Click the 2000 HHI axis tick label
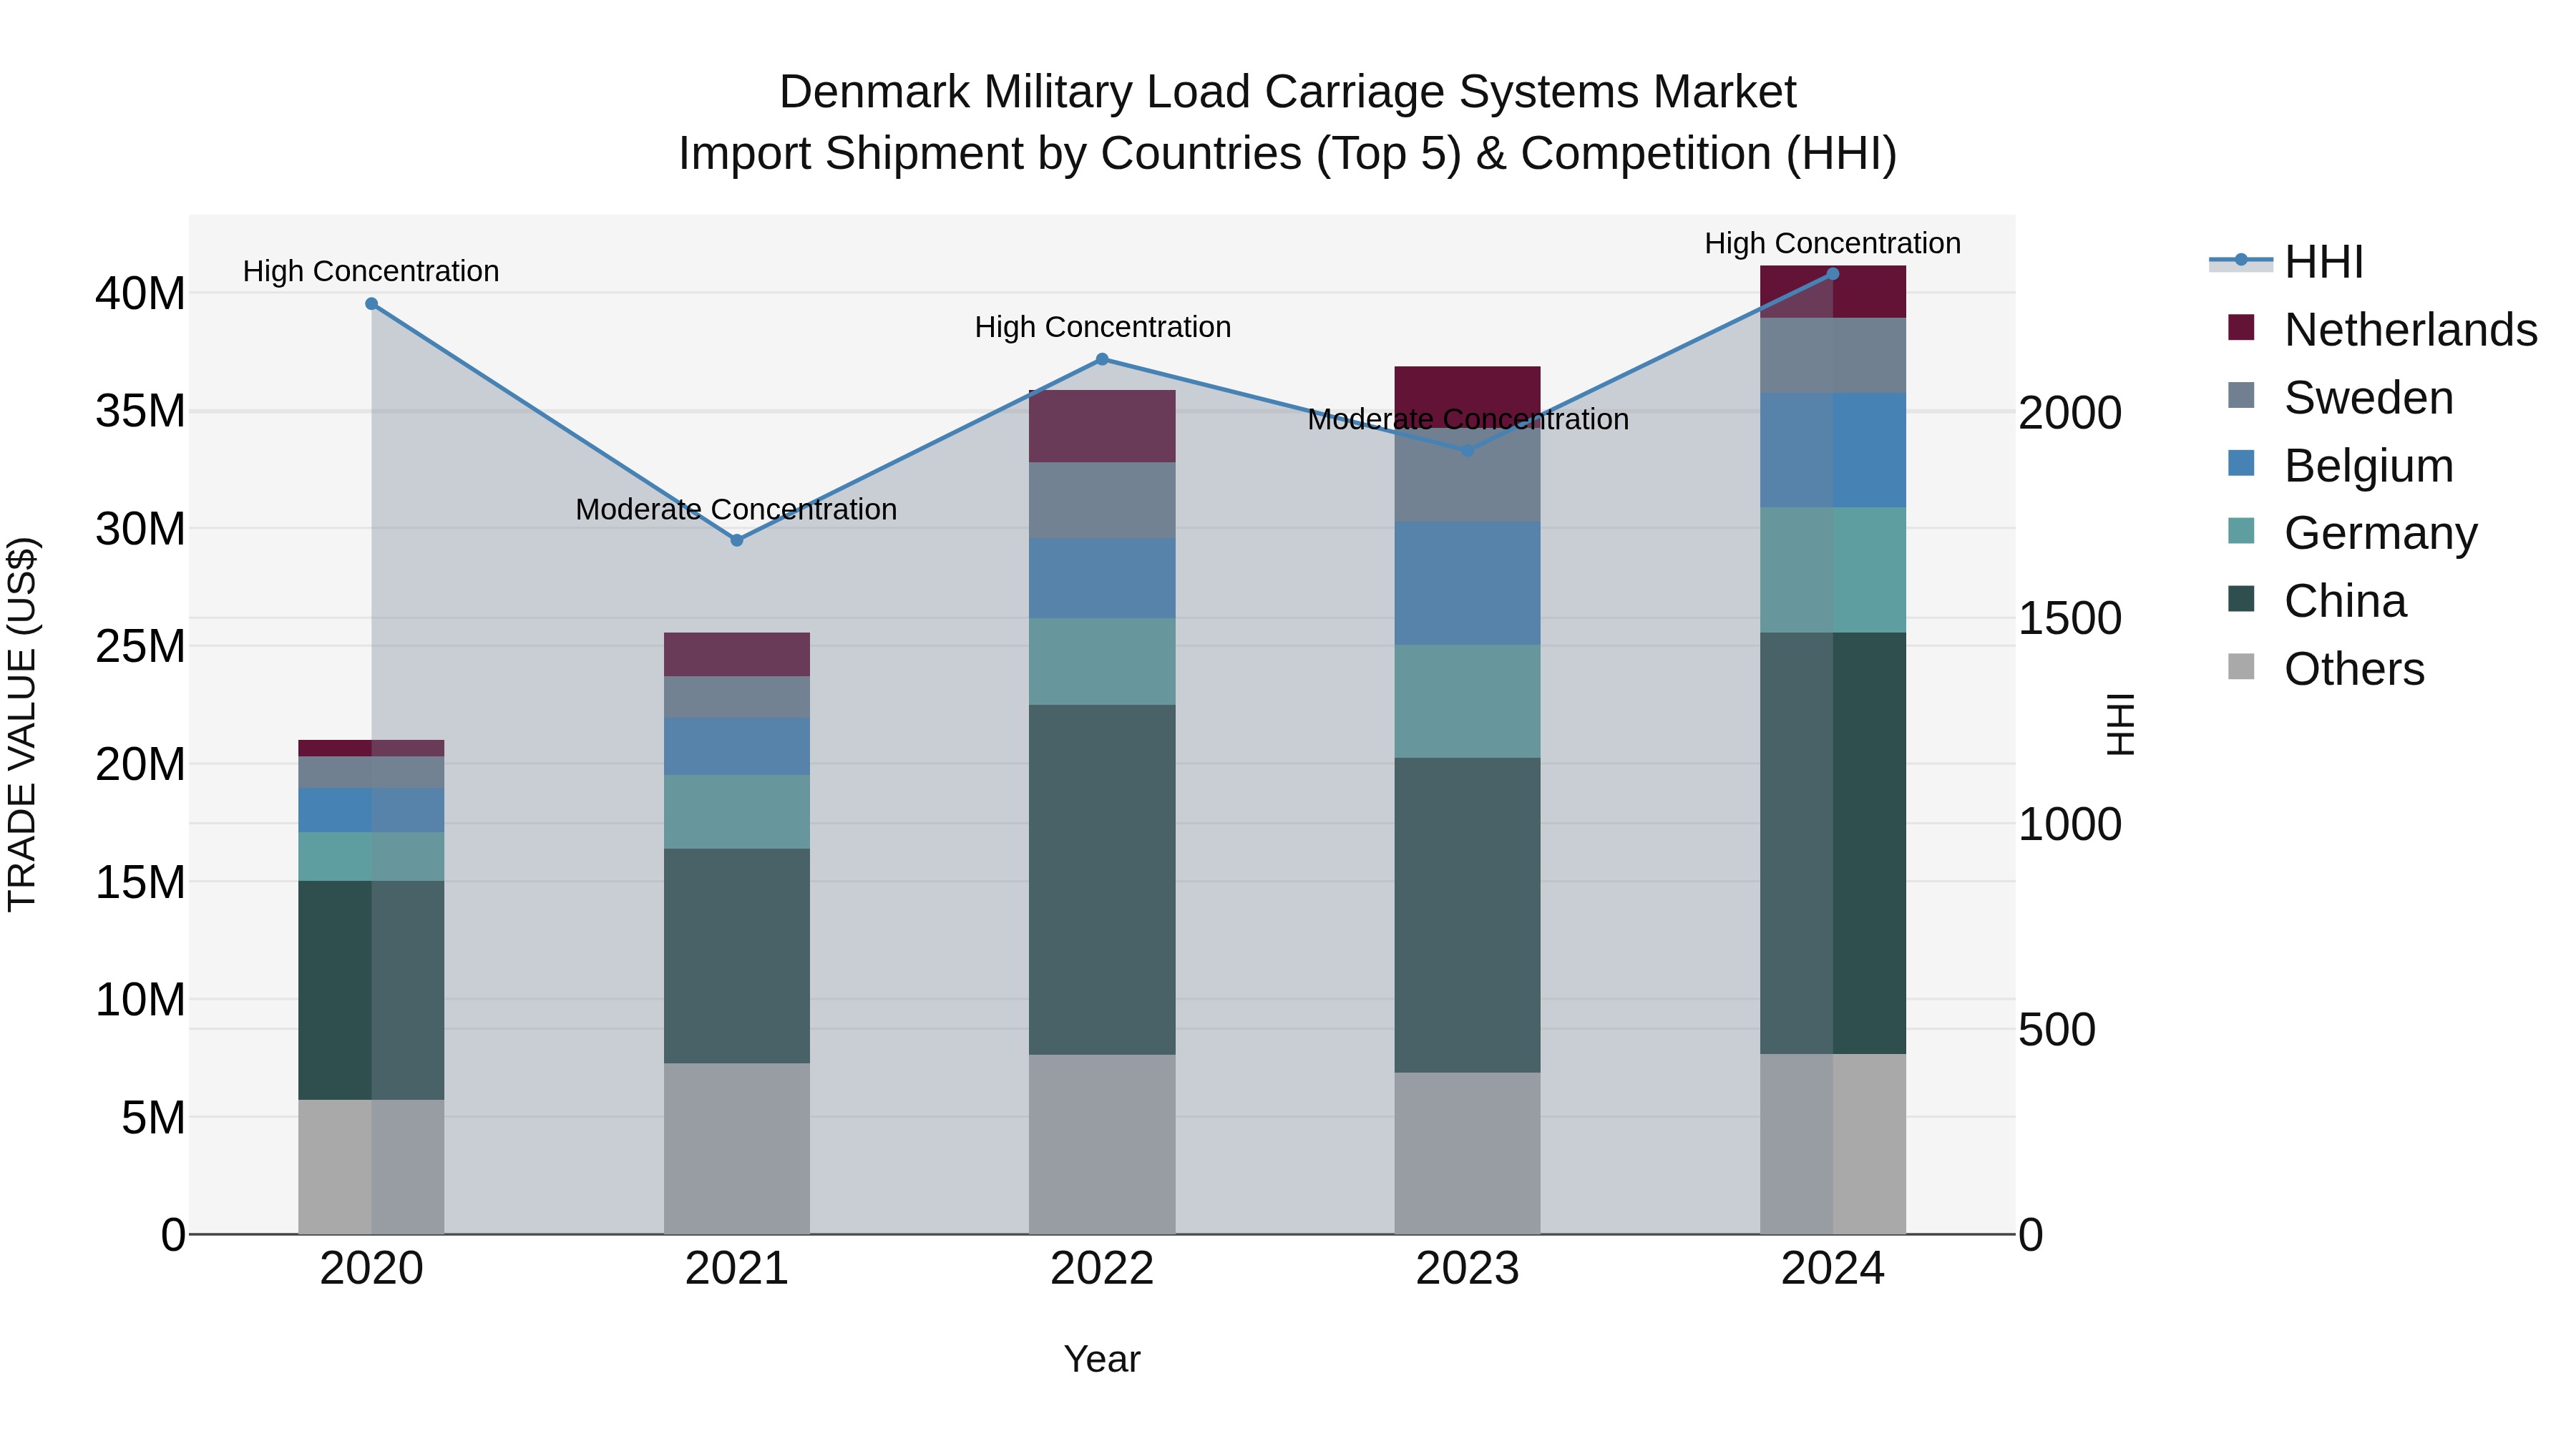This screenshot has height=1449, width=2576. click(2070, 413)
